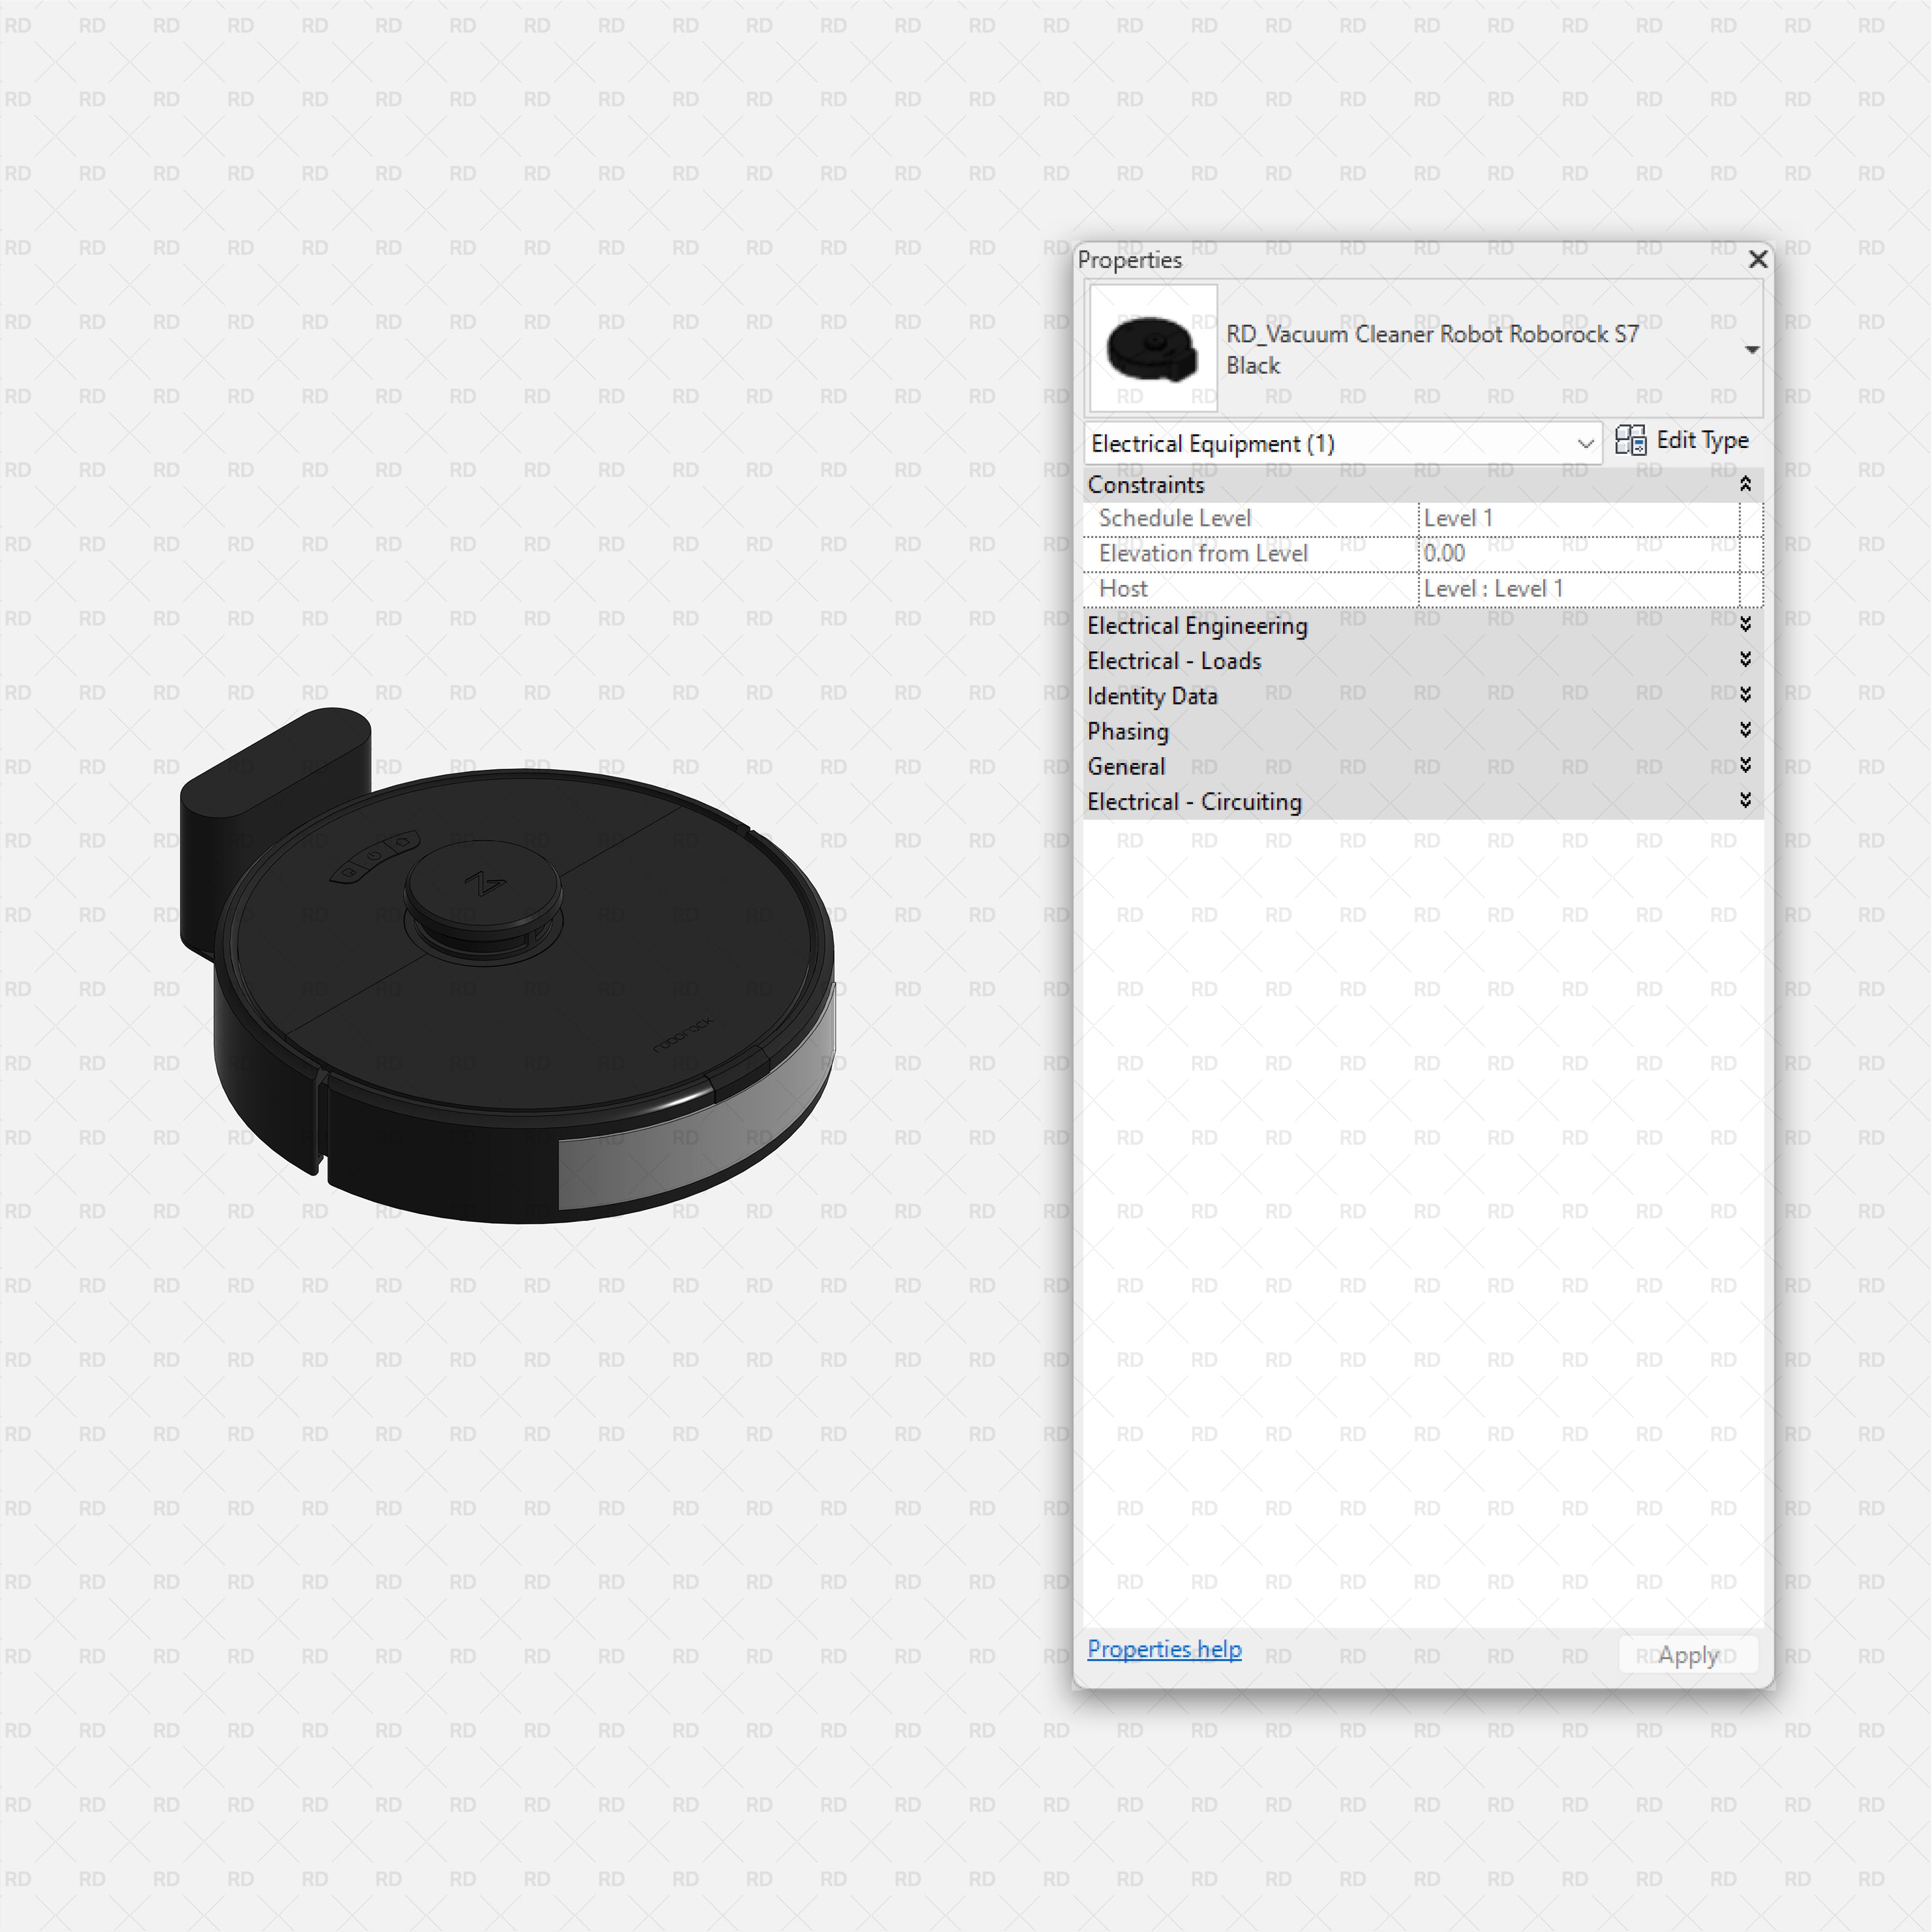Expand the Electrical Engineering section
Image resolution: width=1932 pixels, height=1932 pixels.
click(1746, 625)
